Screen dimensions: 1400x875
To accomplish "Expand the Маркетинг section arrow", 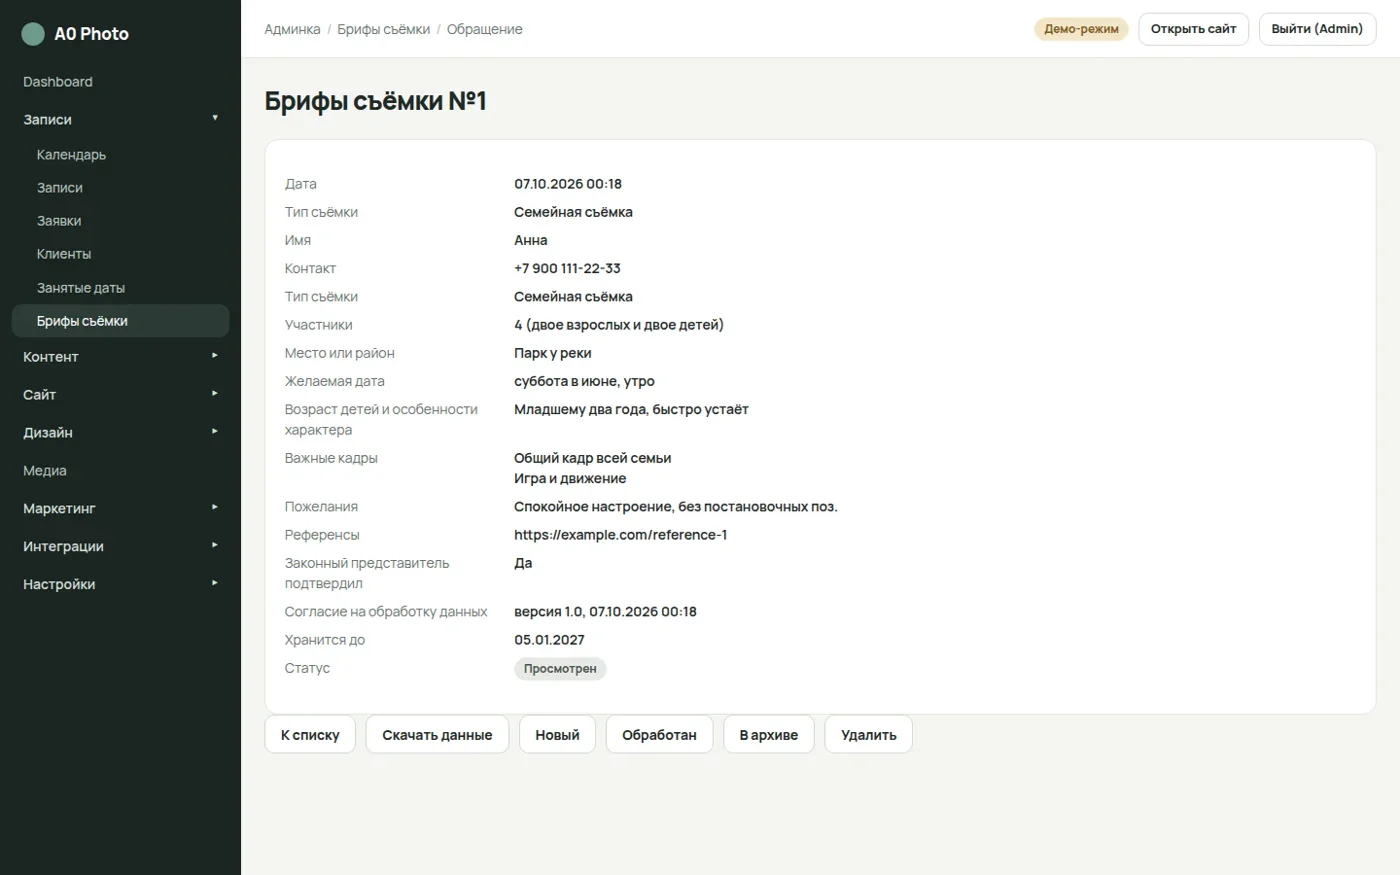I will click(x=215, y=508).
